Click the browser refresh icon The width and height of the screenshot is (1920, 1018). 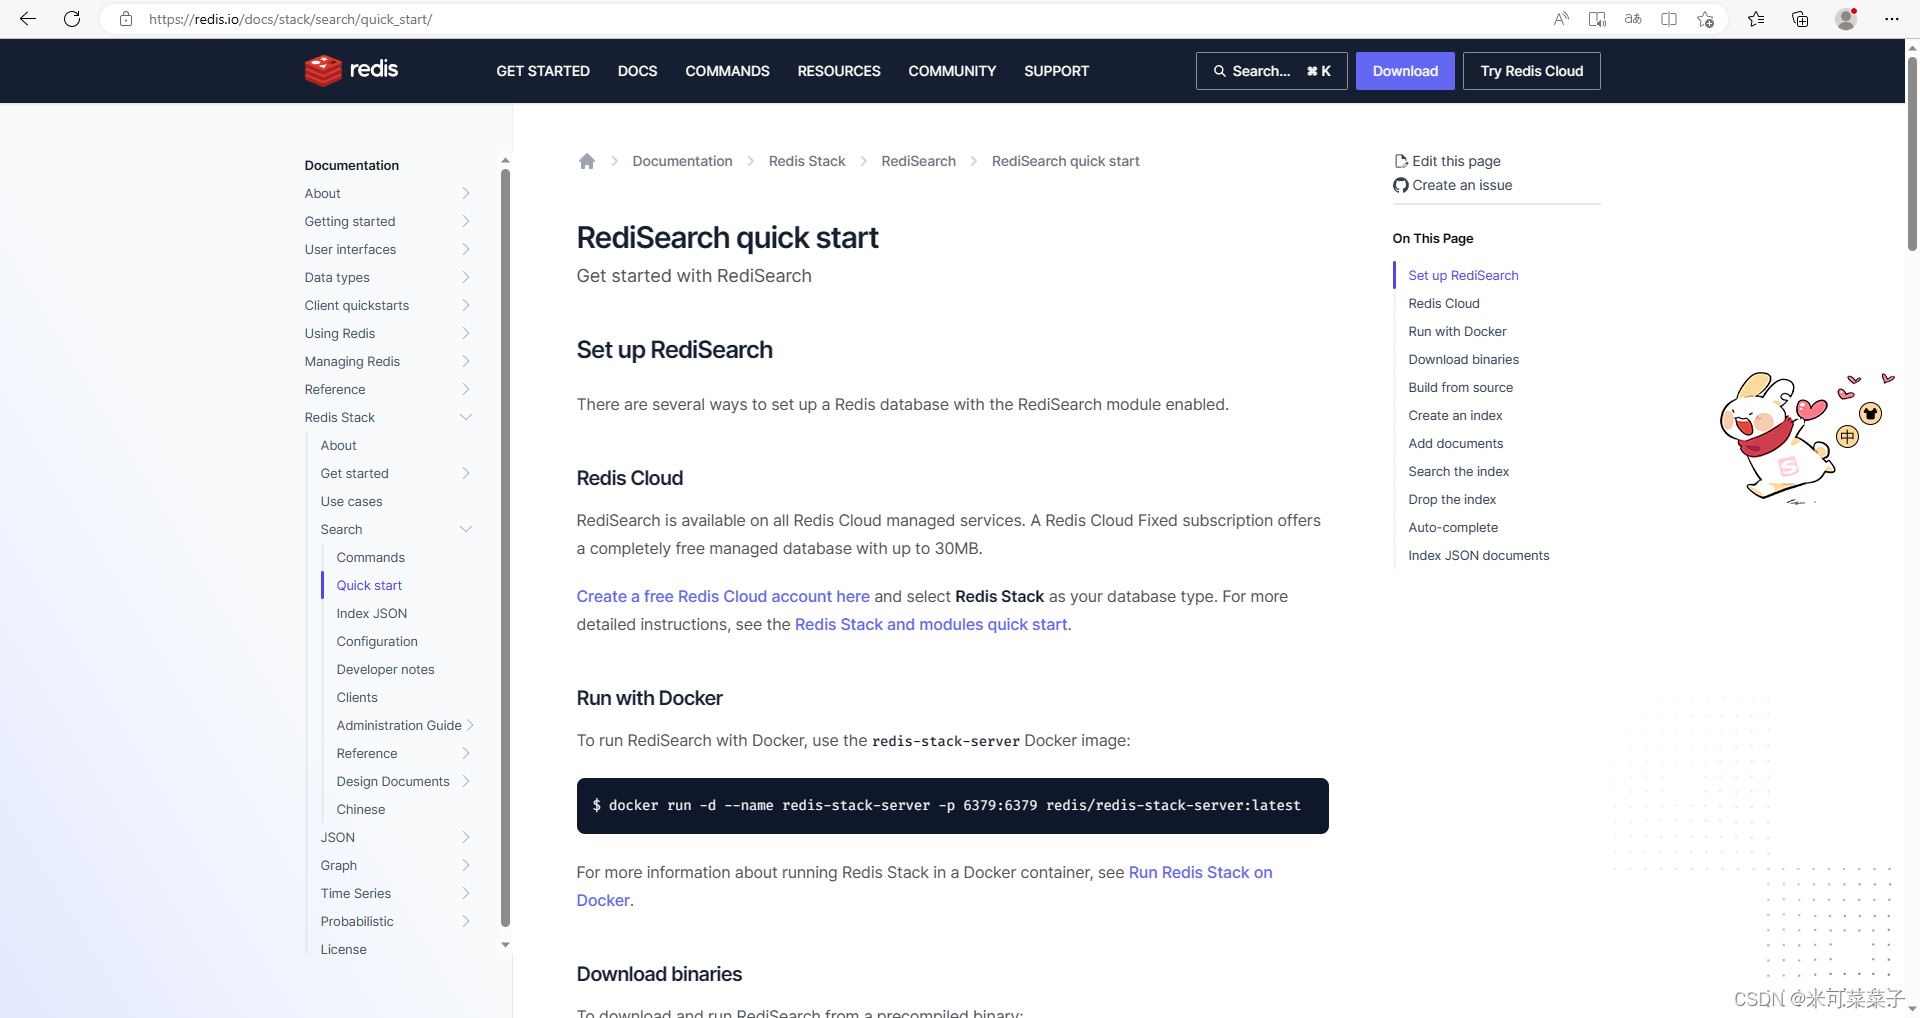(71, 19)
